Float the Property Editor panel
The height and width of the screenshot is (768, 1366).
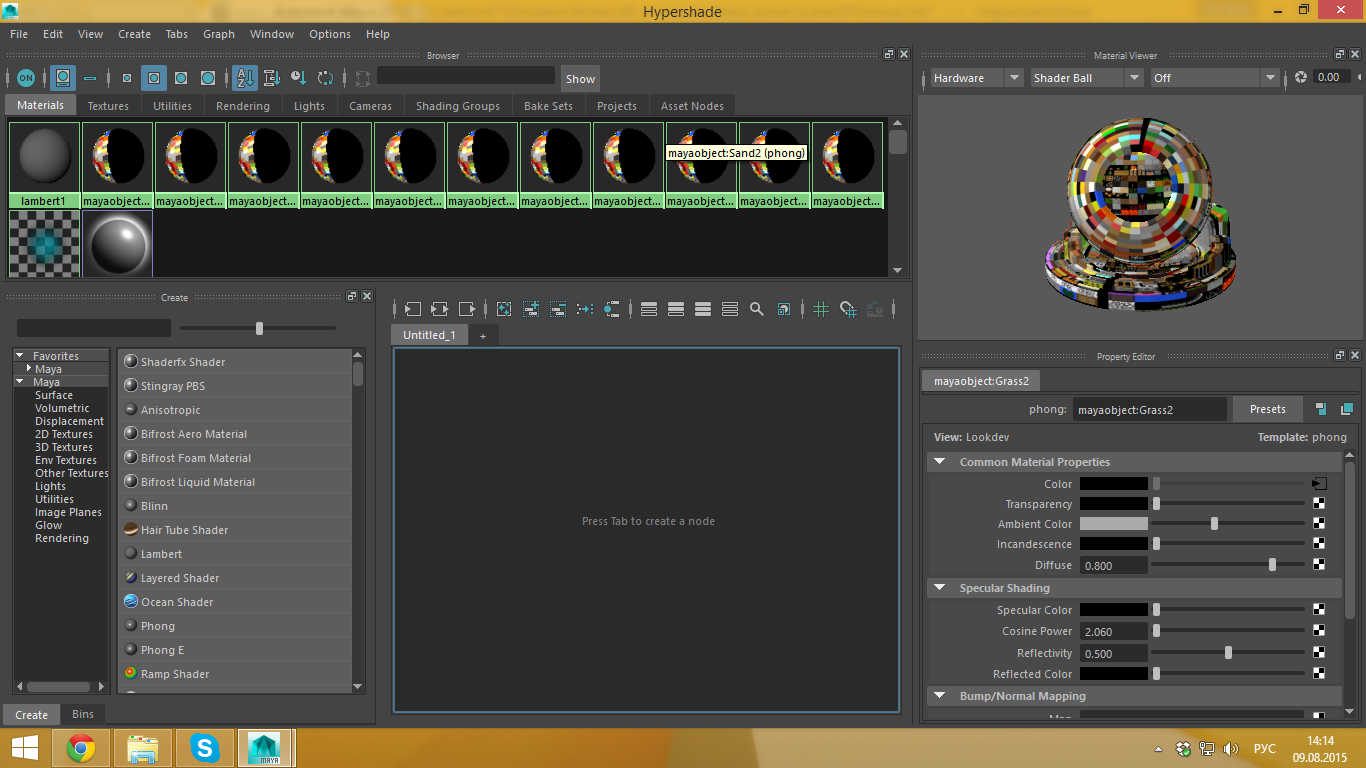pos(1340,356)
